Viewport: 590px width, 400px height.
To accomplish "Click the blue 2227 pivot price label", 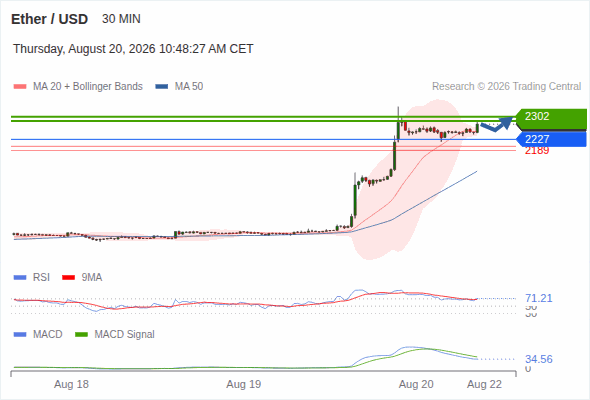I will click(551, 139).
